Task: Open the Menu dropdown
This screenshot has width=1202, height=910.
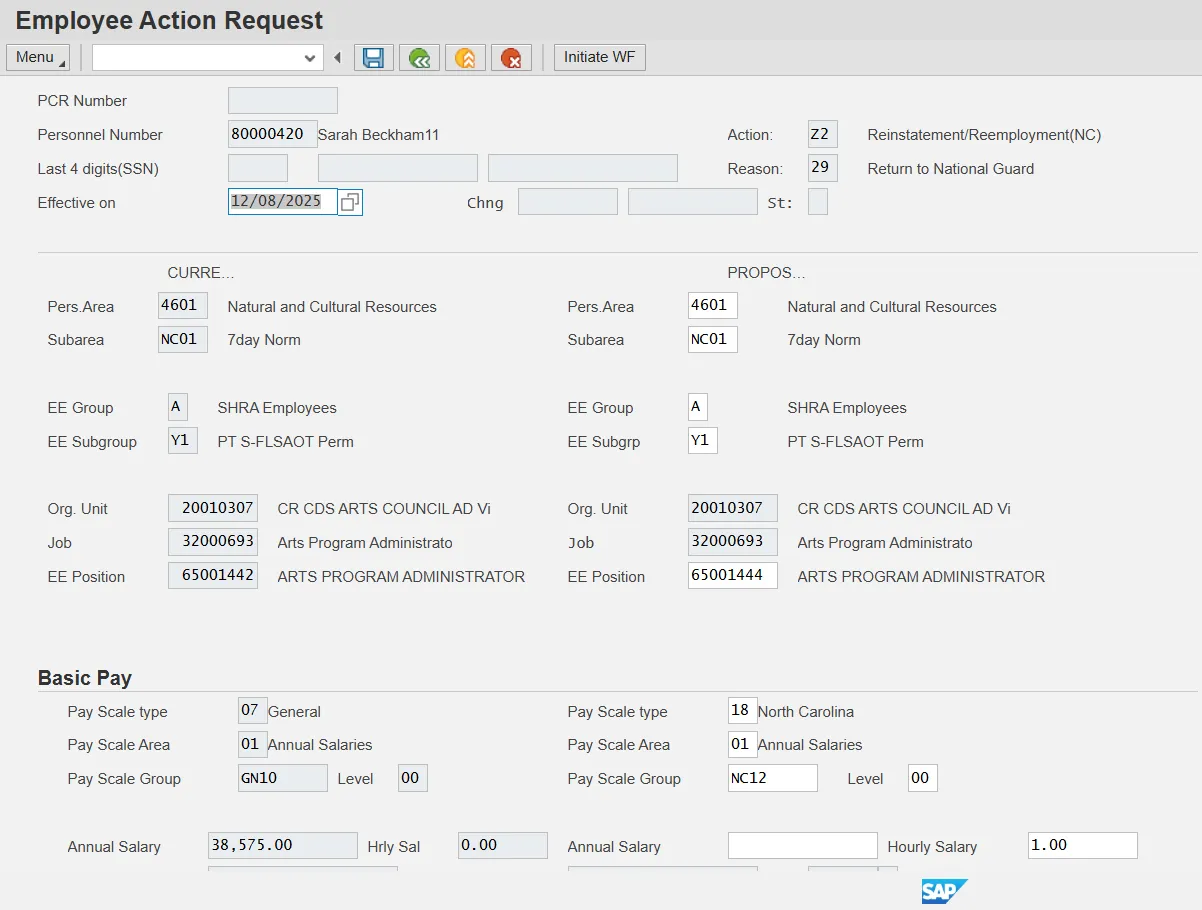Action: (38, 58)
